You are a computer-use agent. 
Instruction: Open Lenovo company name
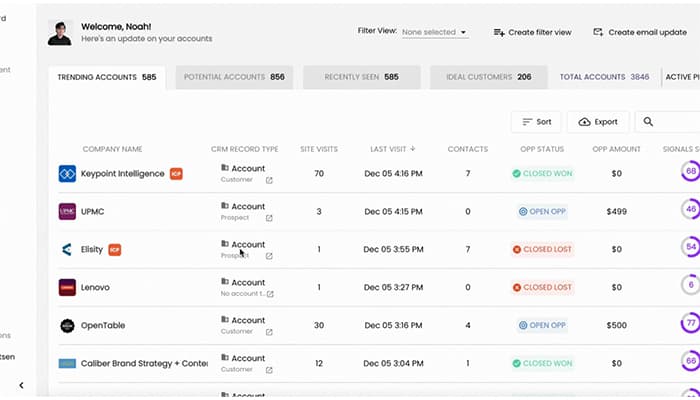95,288
